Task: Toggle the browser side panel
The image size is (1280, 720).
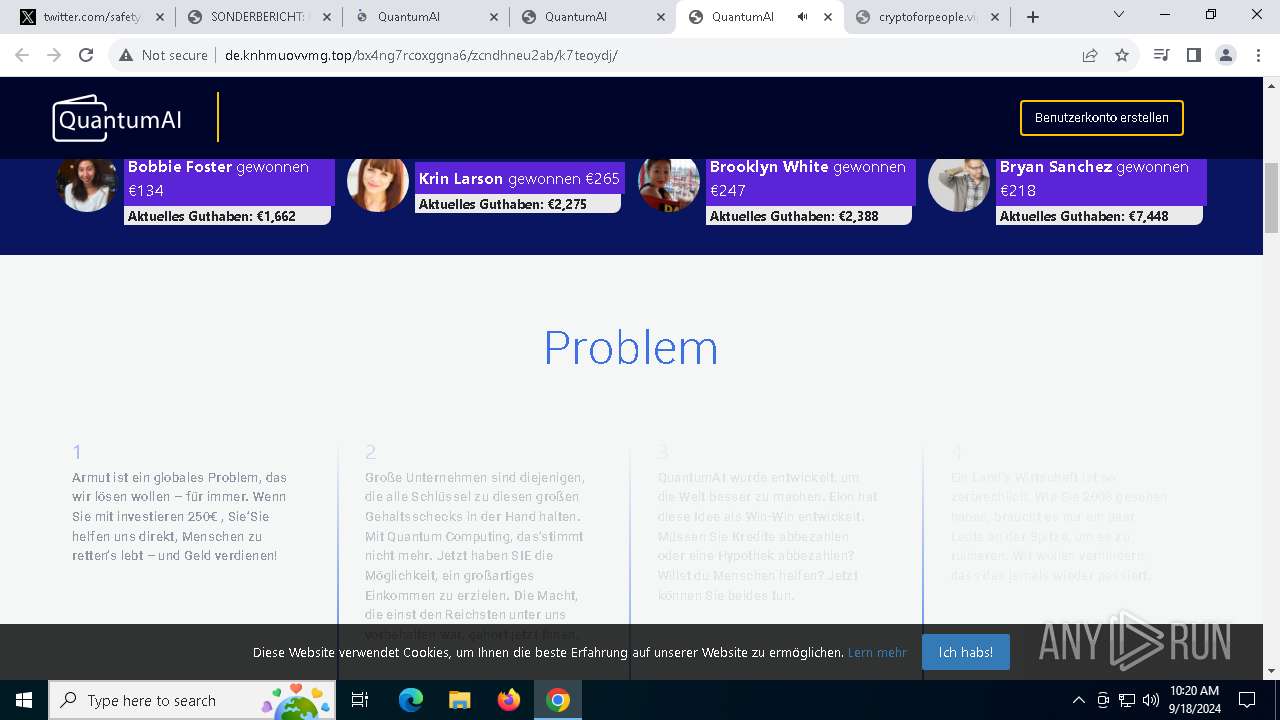Action: (1193, 55)
